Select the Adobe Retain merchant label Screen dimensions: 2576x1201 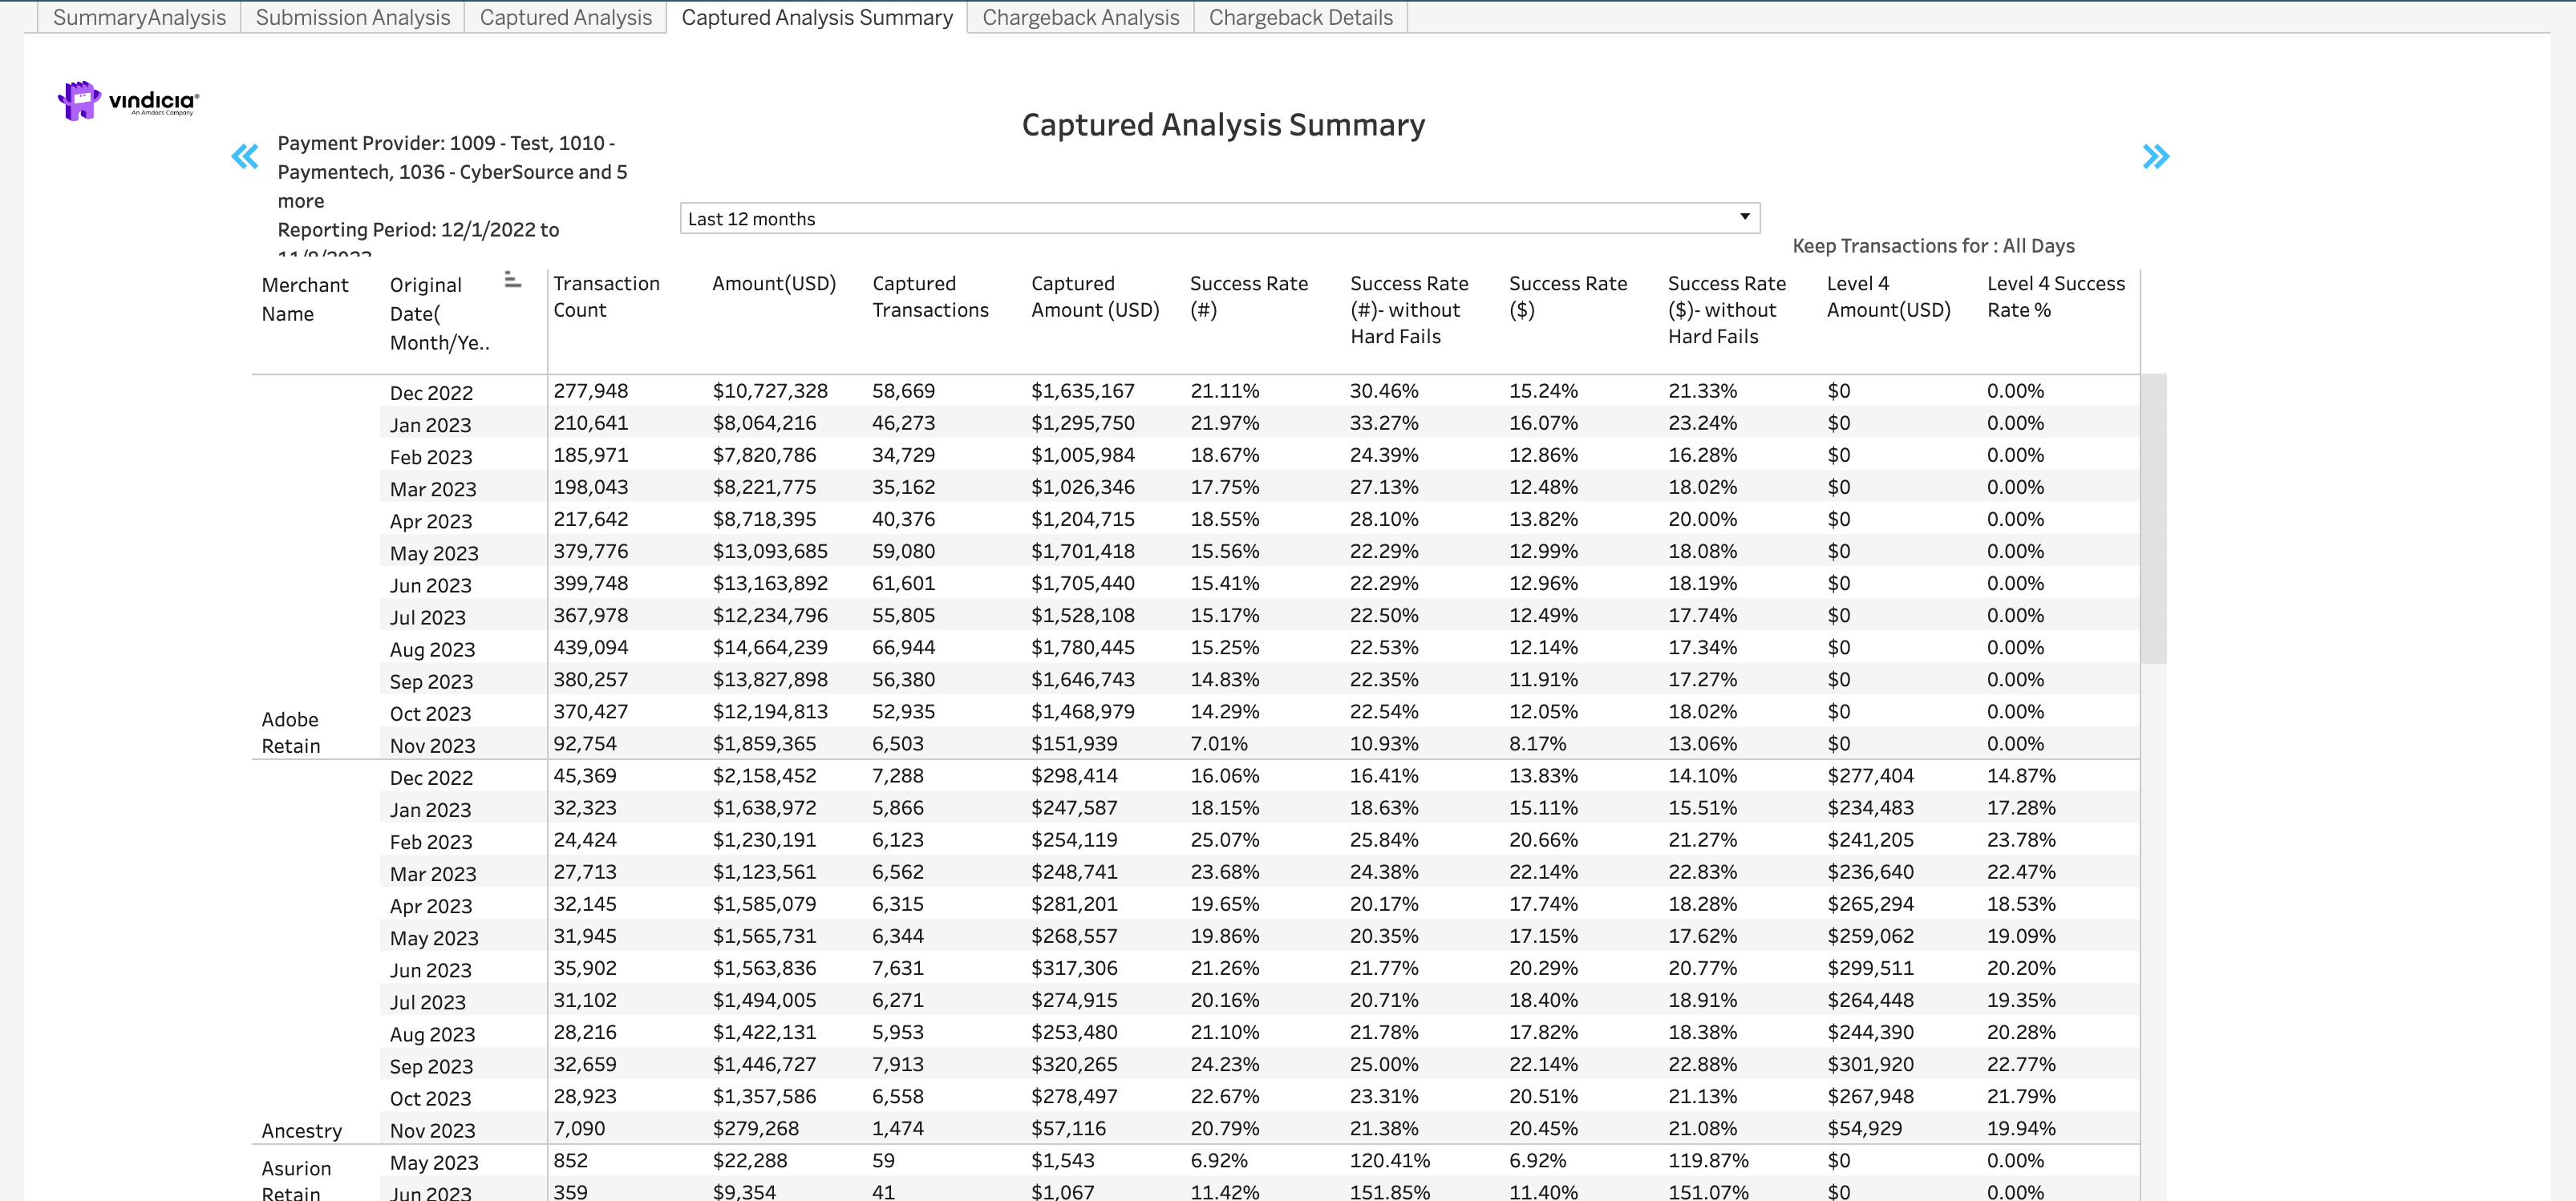291,733
